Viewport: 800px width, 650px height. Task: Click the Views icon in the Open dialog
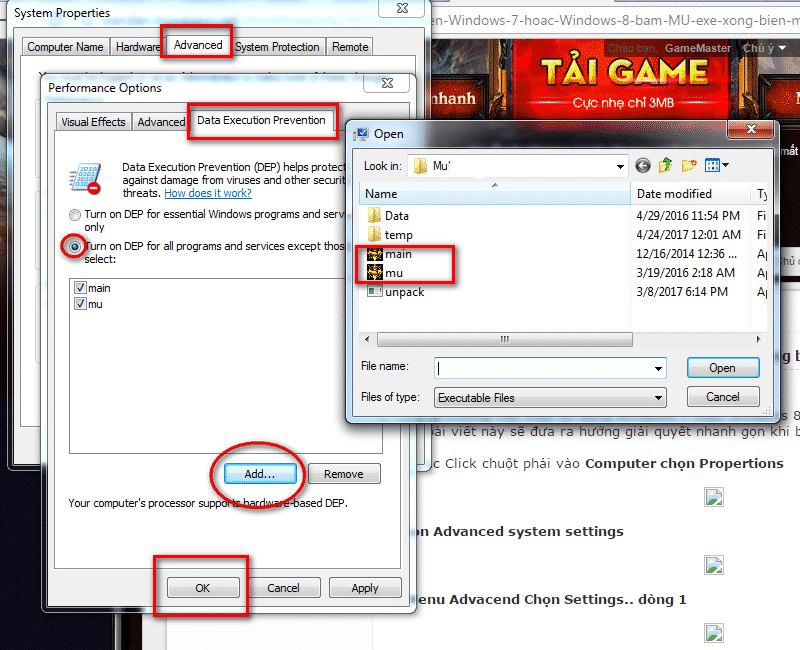711,165
